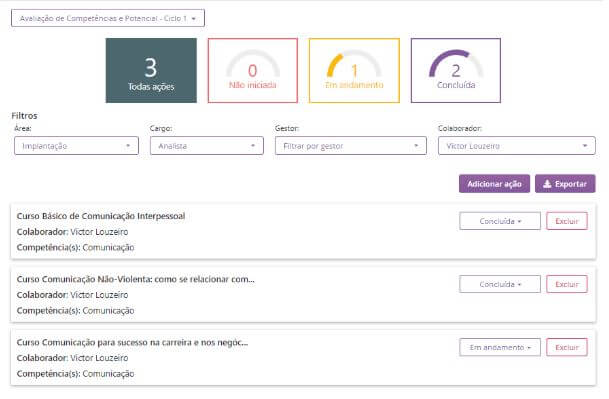Open the Filtrar por gestor dropdown
Viewport: 609px width, 399px height.
[351, 146]
